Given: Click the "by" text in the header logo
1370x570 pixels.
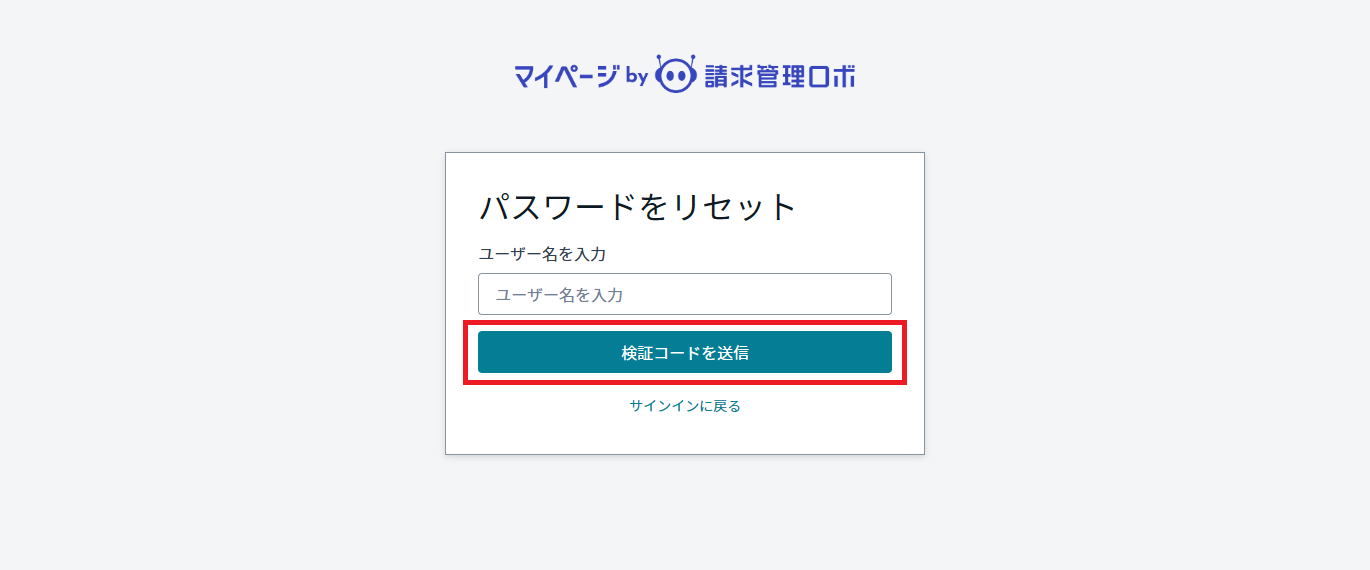Looking at the screenshot, I should tap(637, 76).
